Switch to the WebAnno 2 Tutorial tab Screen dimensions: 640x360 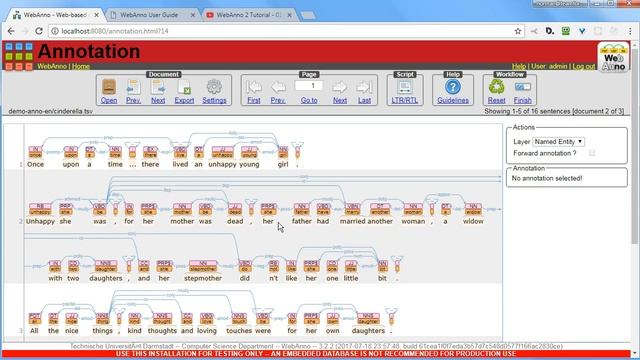[249, 15]
